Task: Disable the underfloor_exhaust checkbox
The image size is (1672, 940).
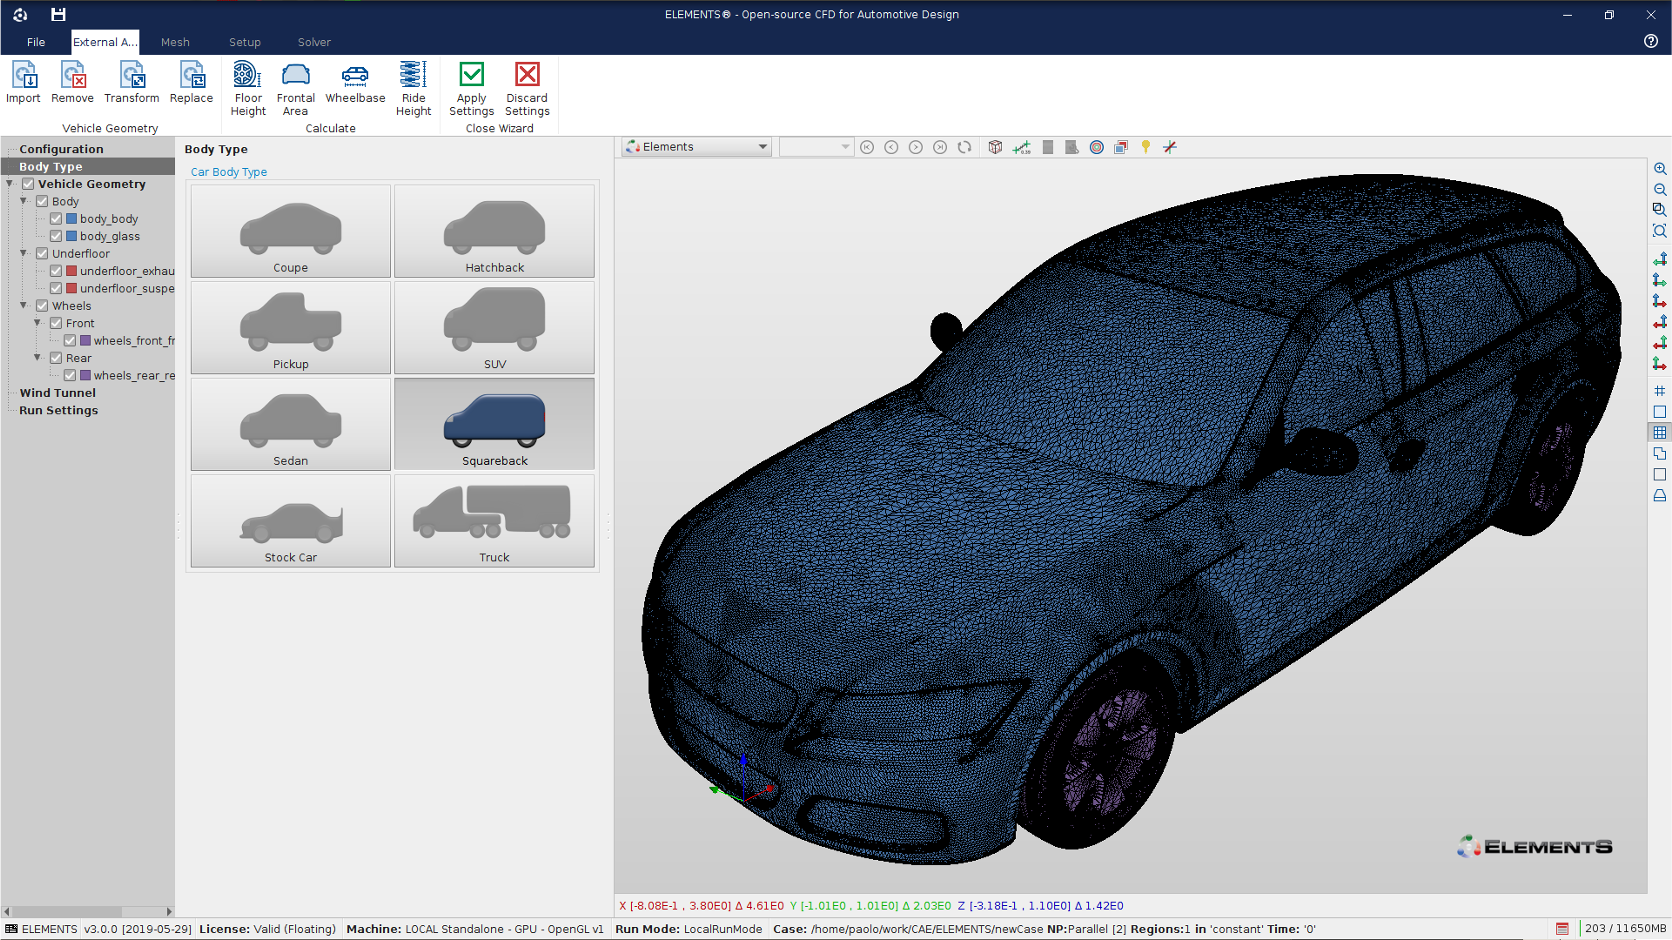Action: [x=57, y=271]
